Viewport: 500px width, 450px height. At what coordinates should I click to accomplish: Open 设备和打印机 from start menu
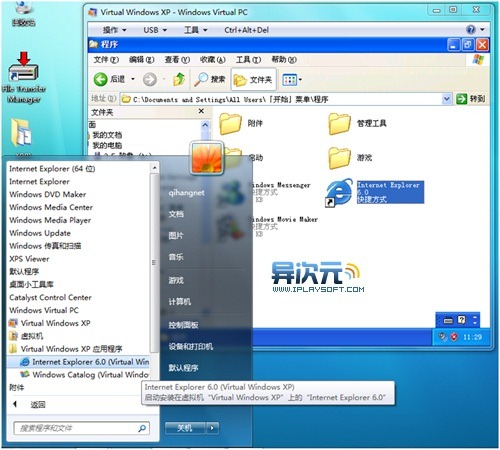pyautogui.click(x=190, y=347)
